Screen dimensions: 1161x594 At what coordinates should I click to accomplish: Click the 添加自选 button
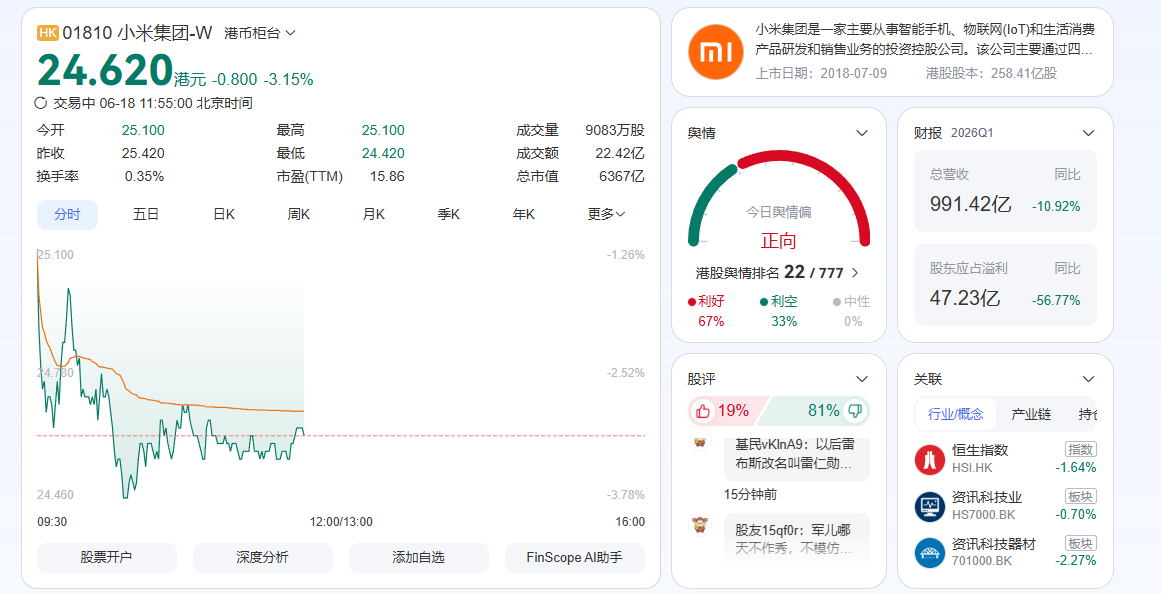point(419,558)
